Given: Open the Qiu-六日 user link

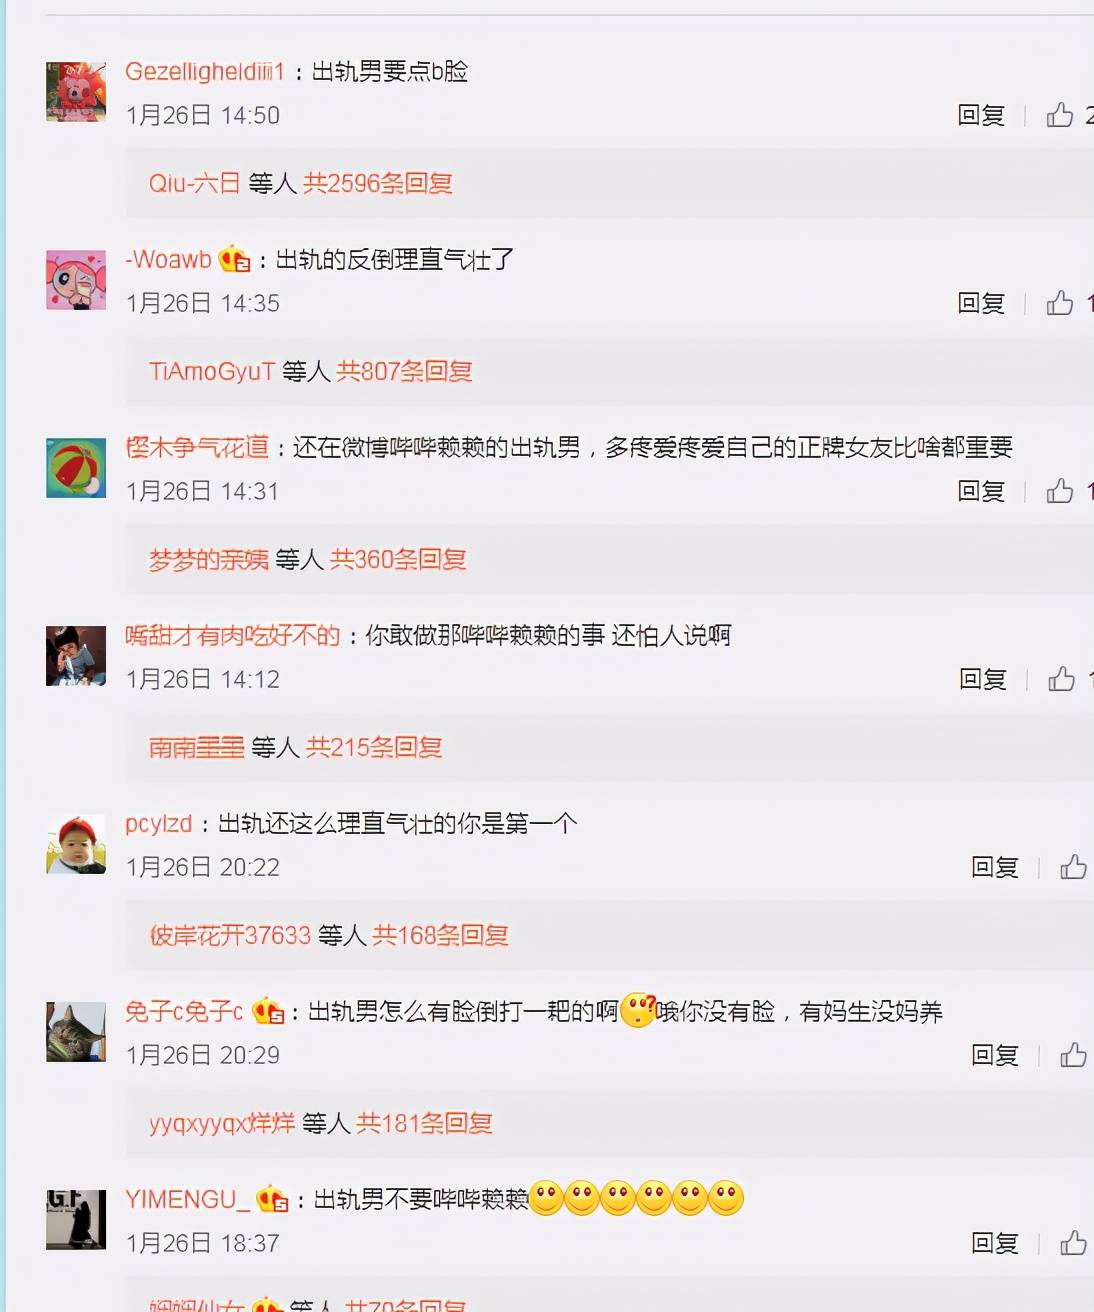Looking at the screenshot, I should pos(195,183).
